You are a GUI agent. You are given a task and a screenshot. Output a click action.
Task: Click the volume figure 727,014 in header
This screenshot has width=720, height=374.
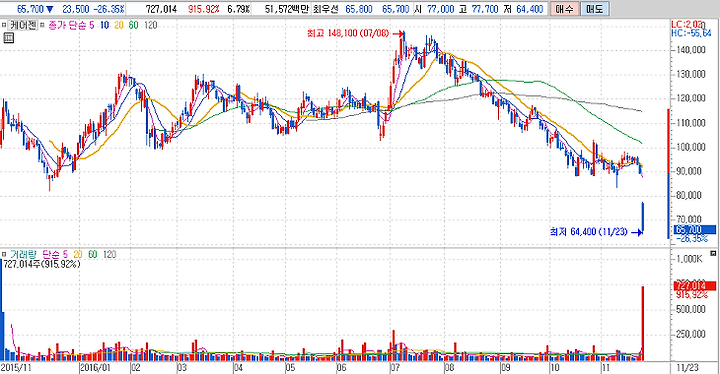(x=161, y=9)
